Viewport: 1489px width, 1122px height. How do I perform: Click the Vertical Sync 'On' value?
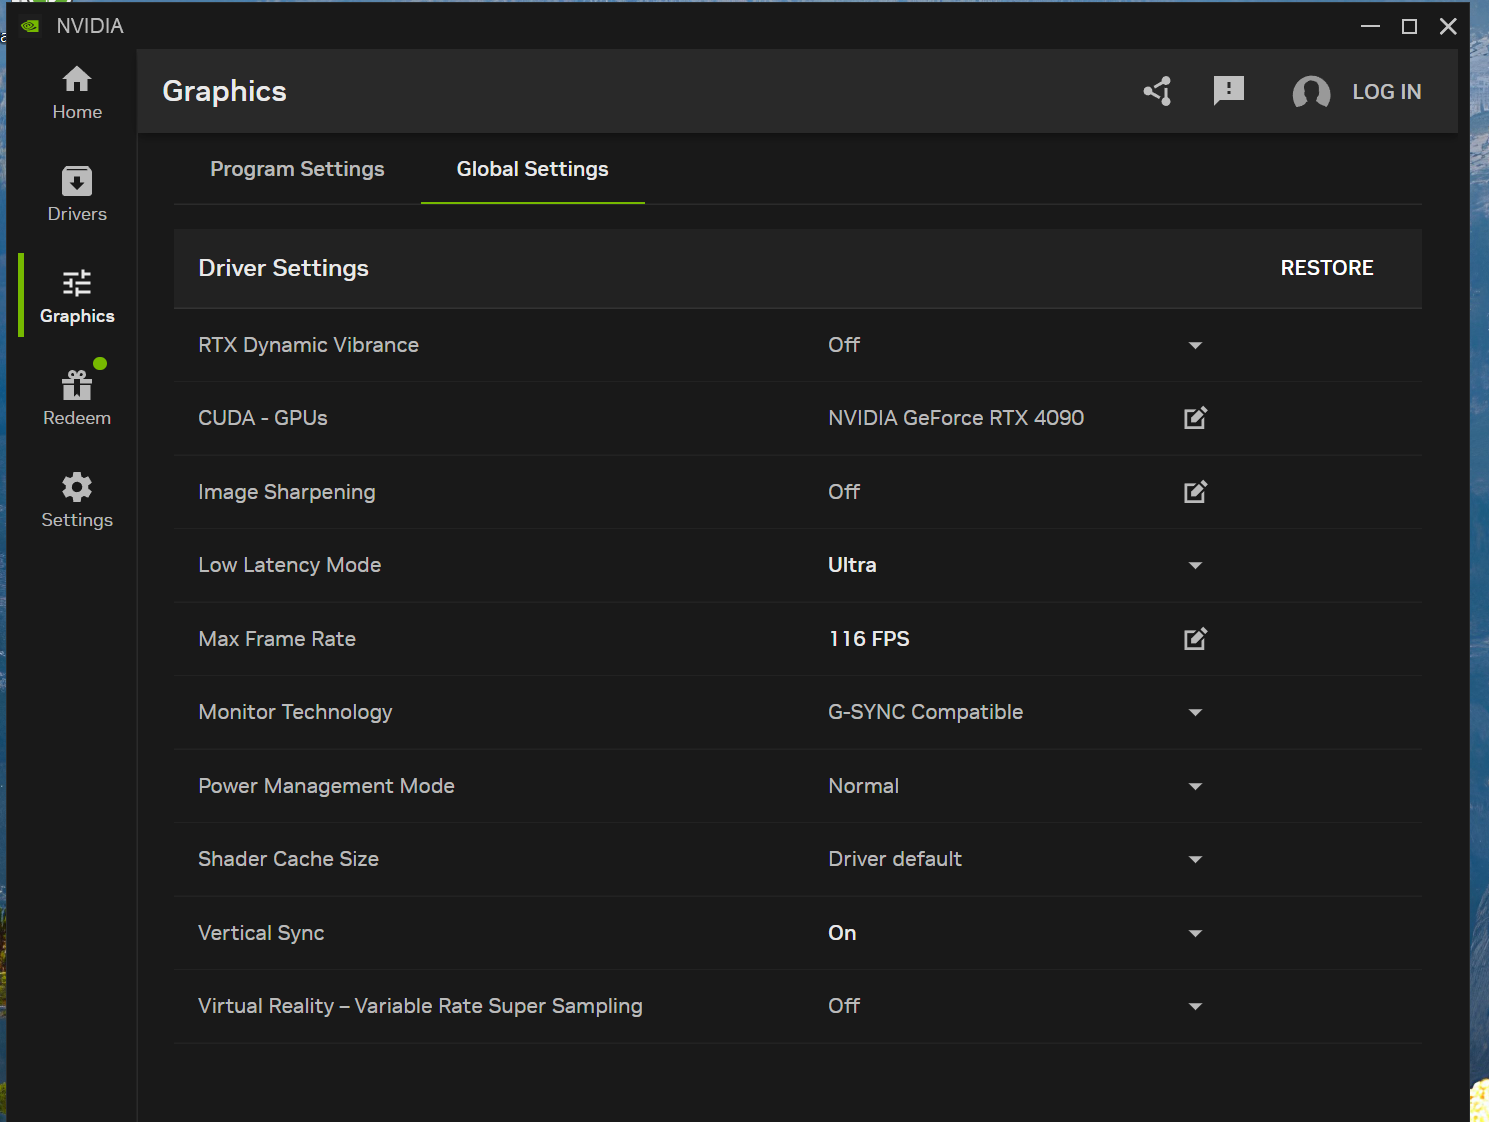[x=842, y=933]
